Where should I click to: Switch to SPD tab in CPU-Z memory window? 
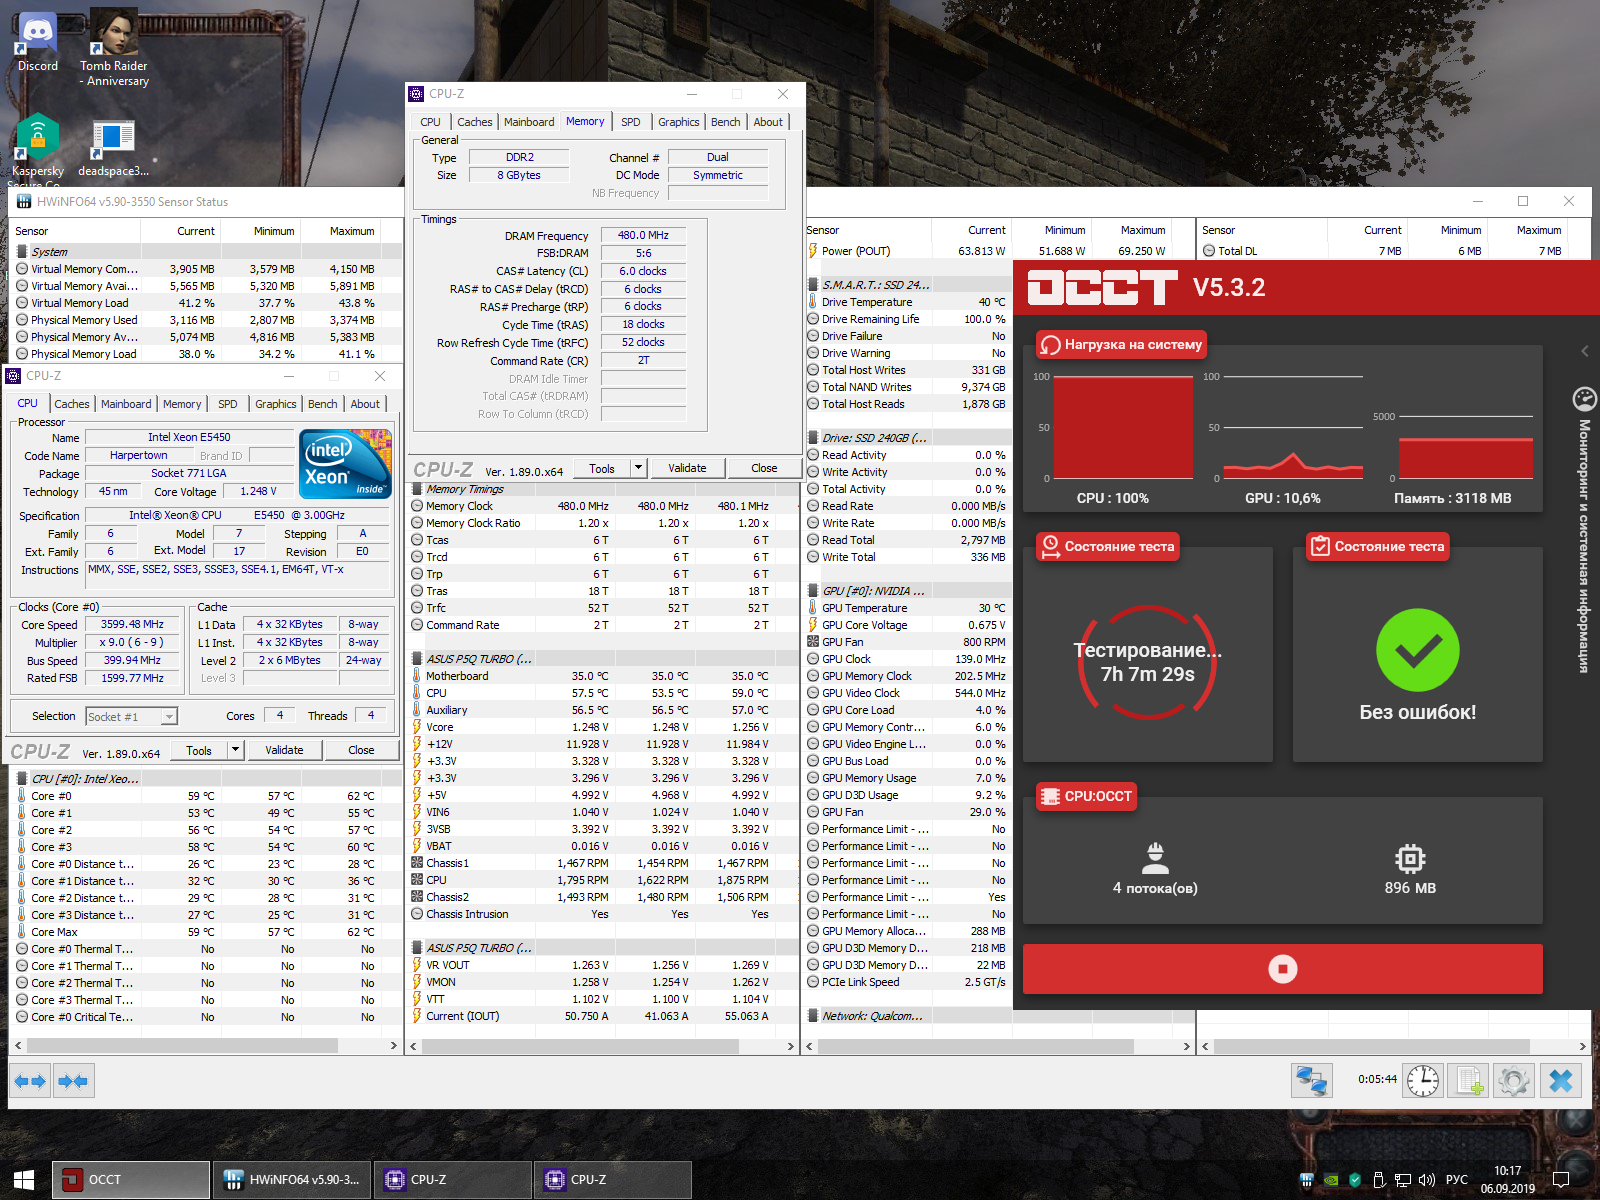(x=630, y=122)
